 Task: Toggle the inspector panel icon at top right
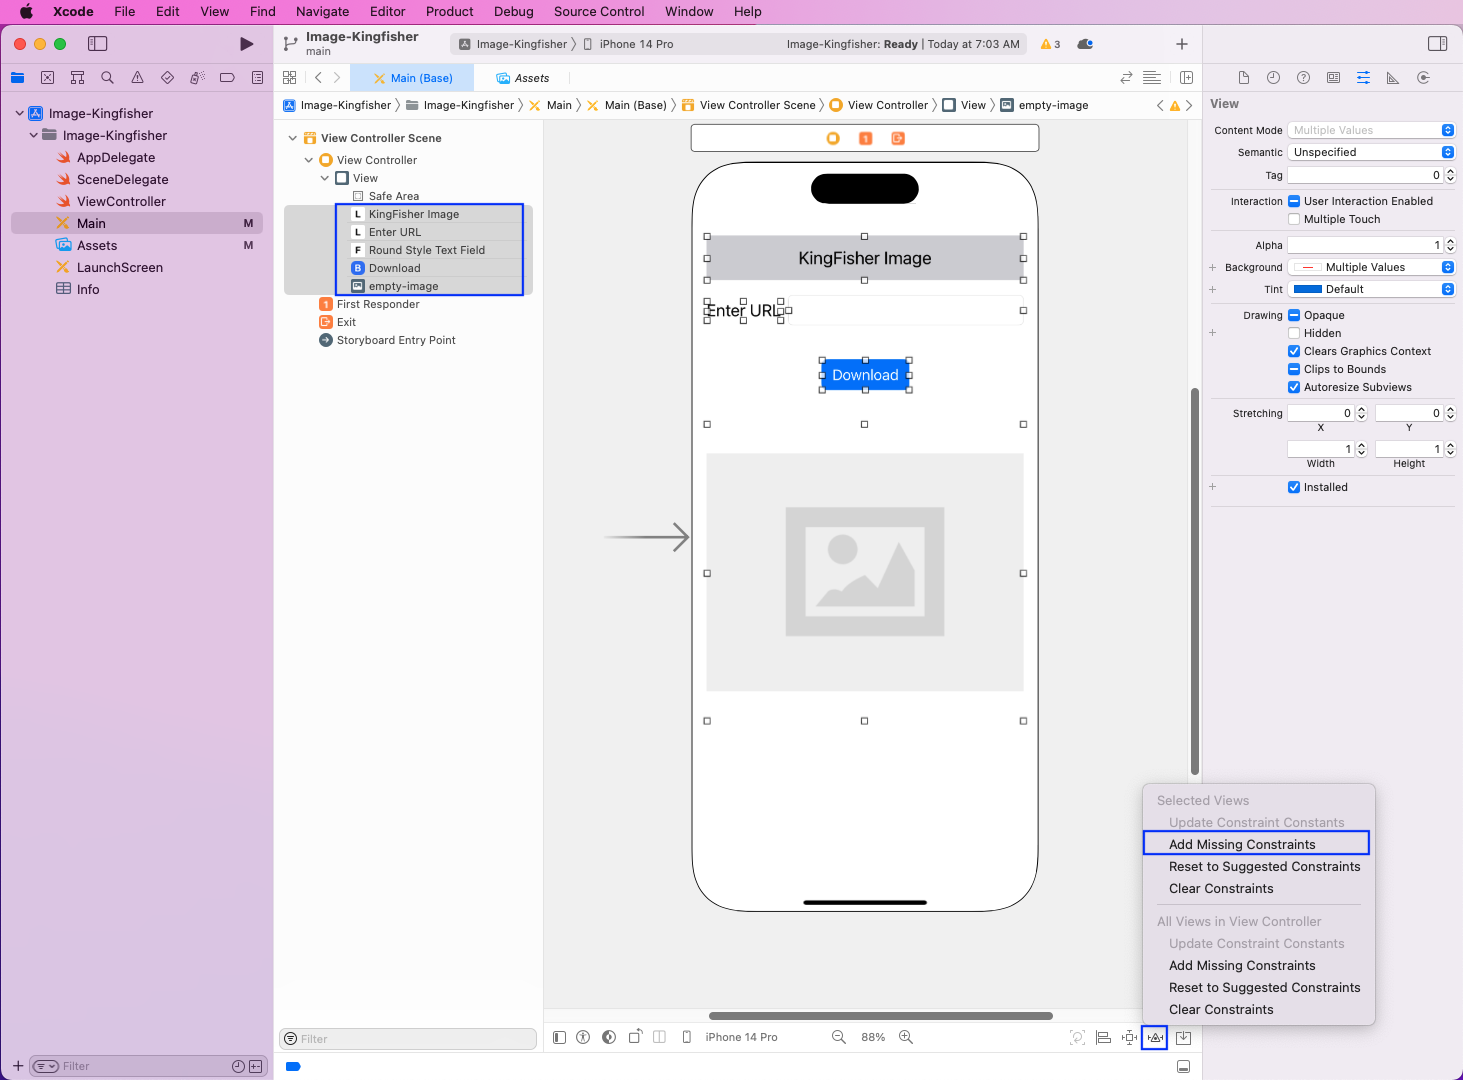(1437, 44)
